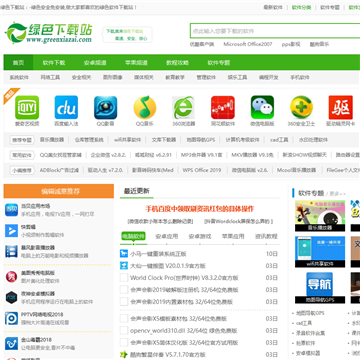The width and height of the screenshot is (360, 360).
Task: Click the QQ影音 player icon
Action: coord(105,107)
